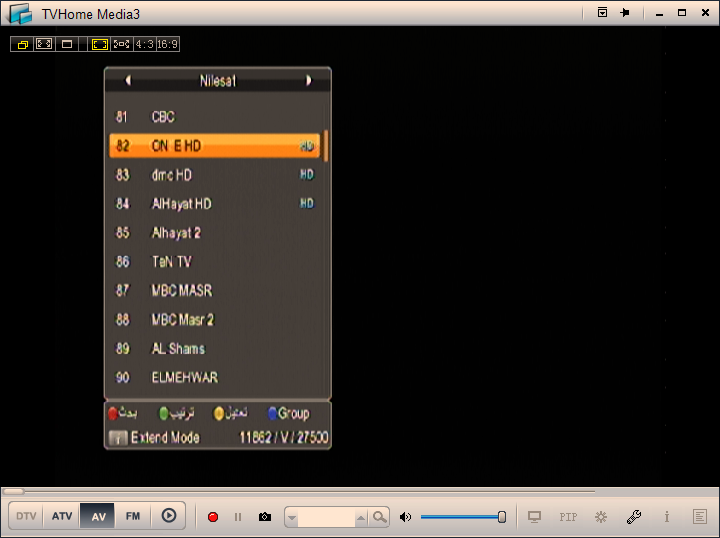Show information with the i icon
Screen dimensions: 720x538
coord(667,517)
